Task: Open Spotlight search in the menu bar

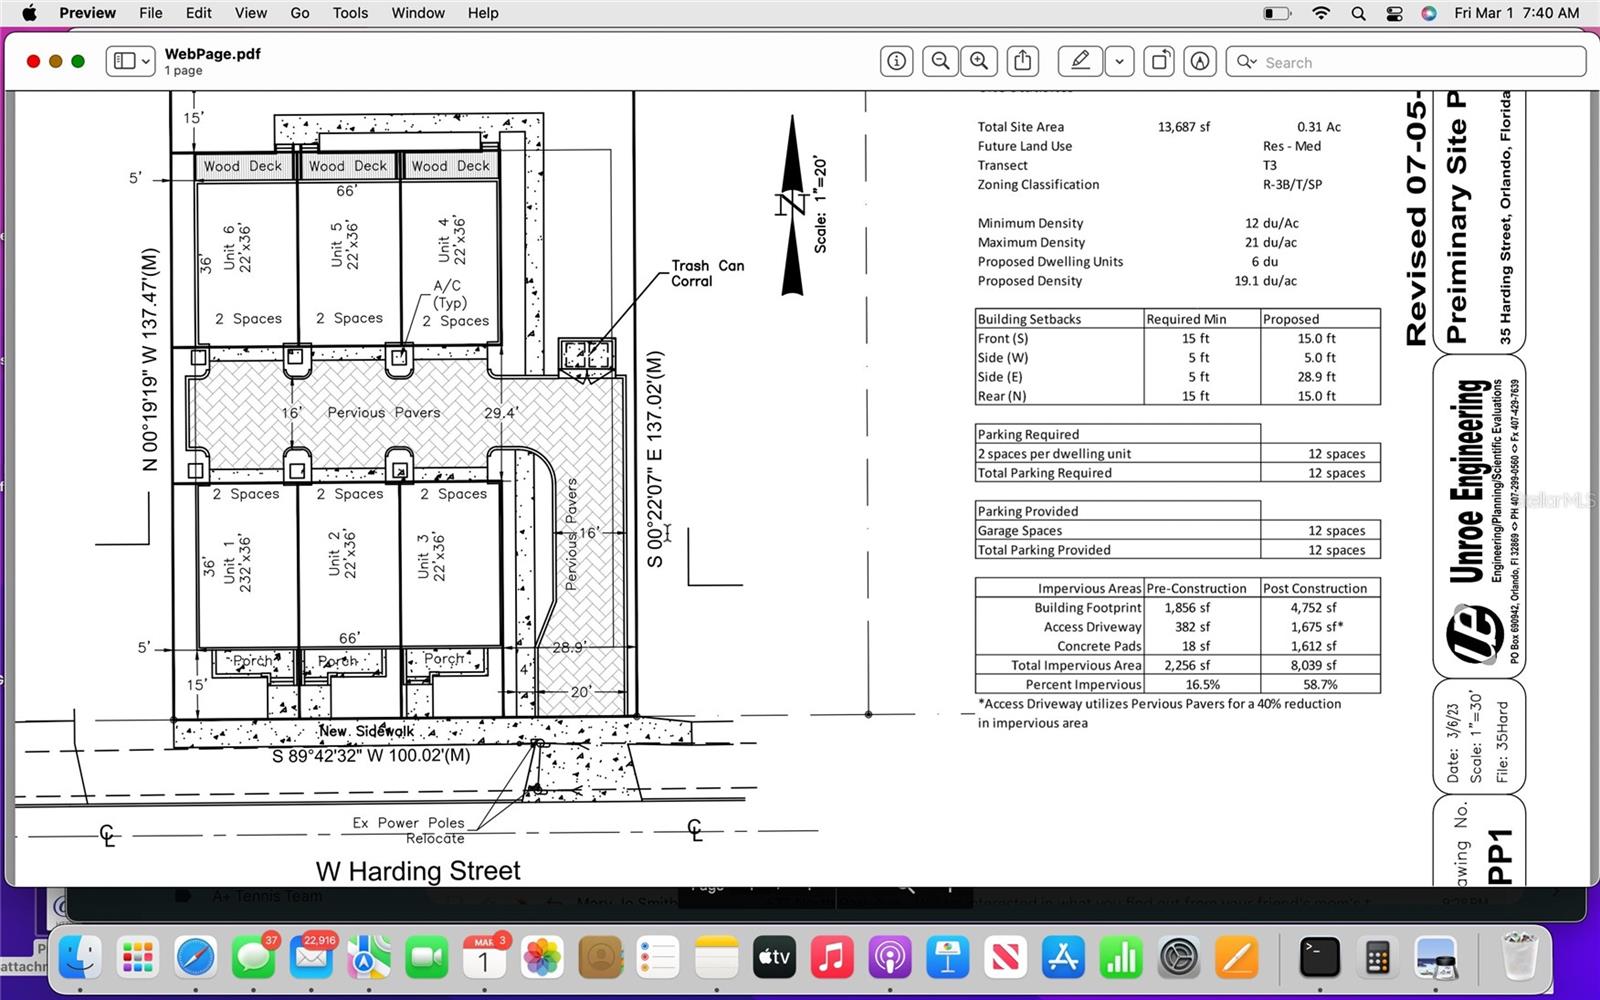Action: point(1358,13)
